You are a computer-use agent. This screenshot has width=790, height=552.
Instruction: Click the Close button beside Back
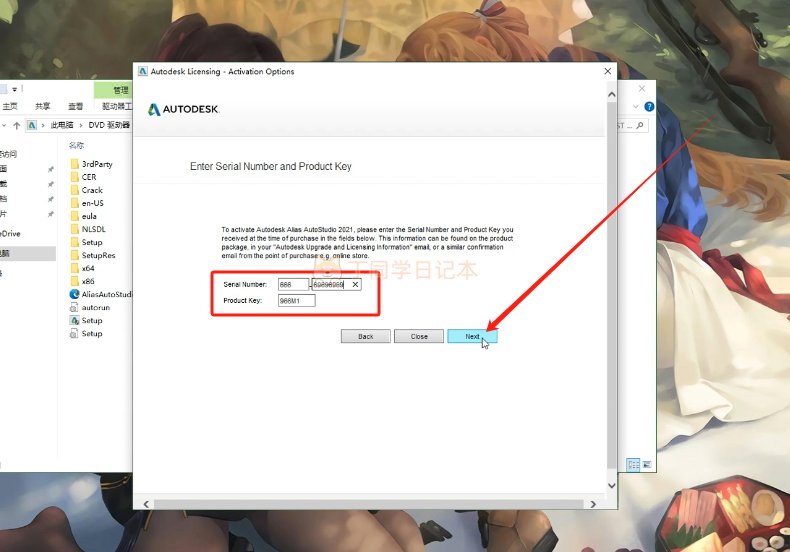419,336
